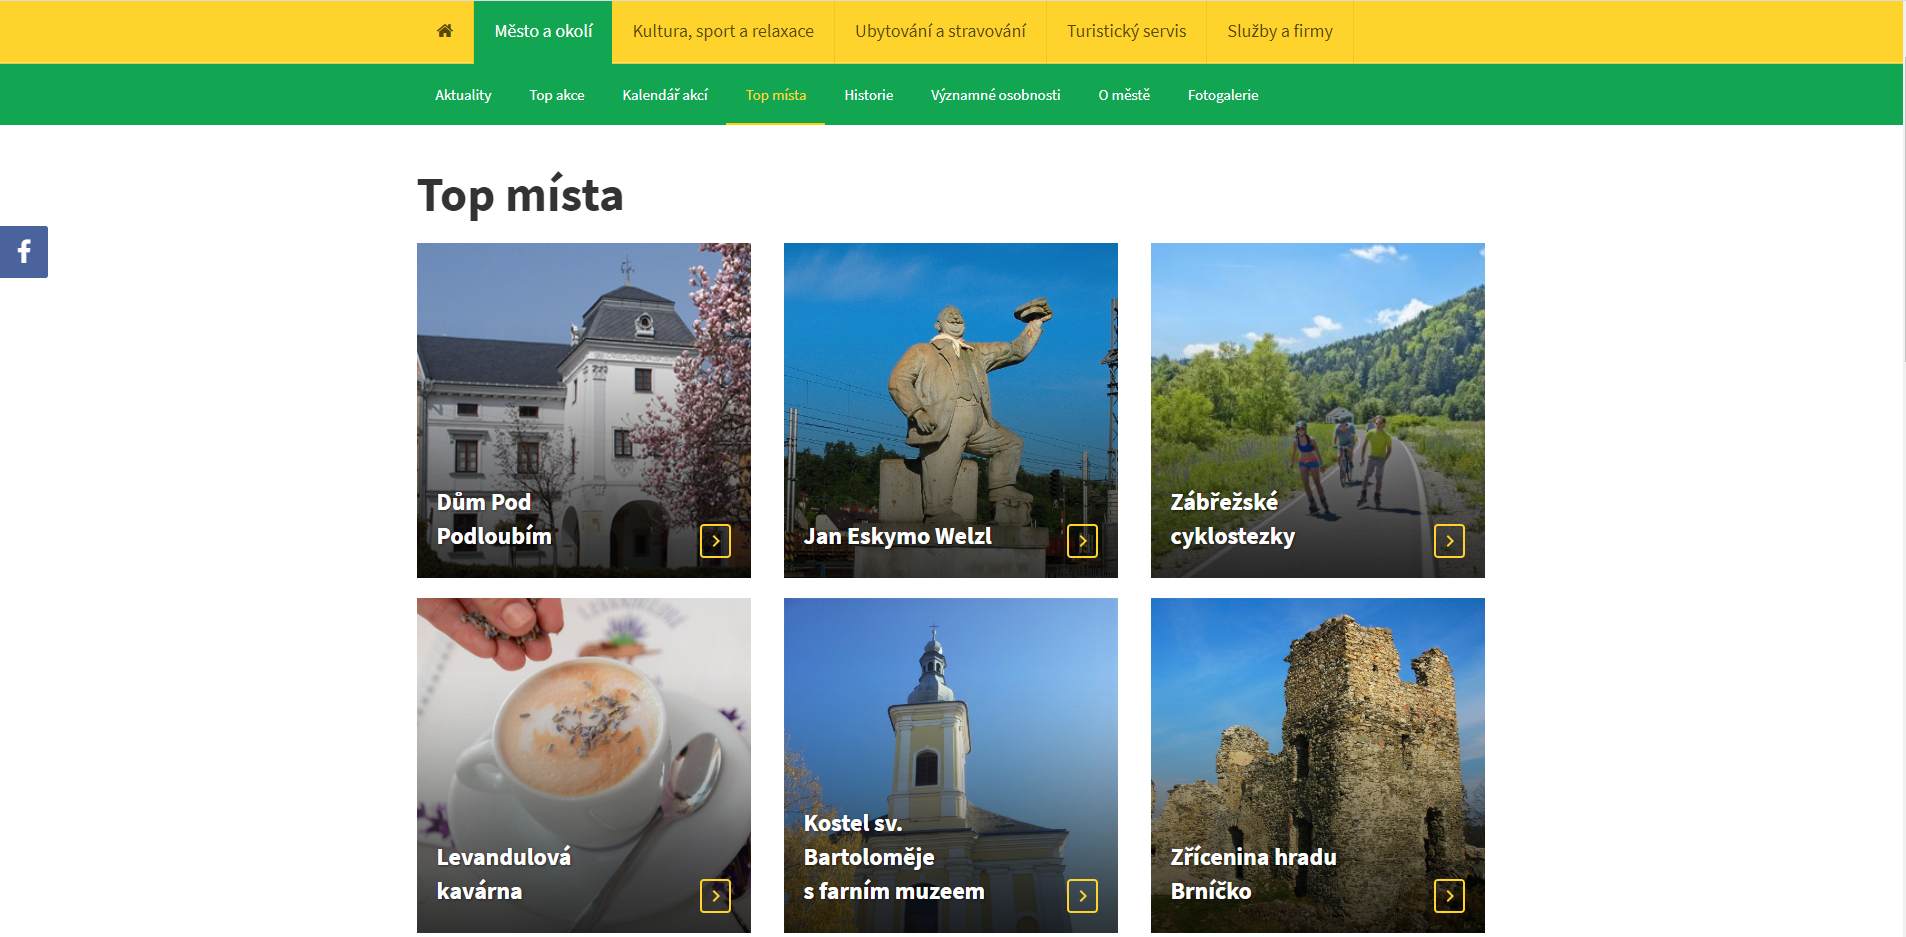Viewport: 1906px width, 937px height.
Task: Switch to the Aktuality submenu tab
Action: (463, 95)
